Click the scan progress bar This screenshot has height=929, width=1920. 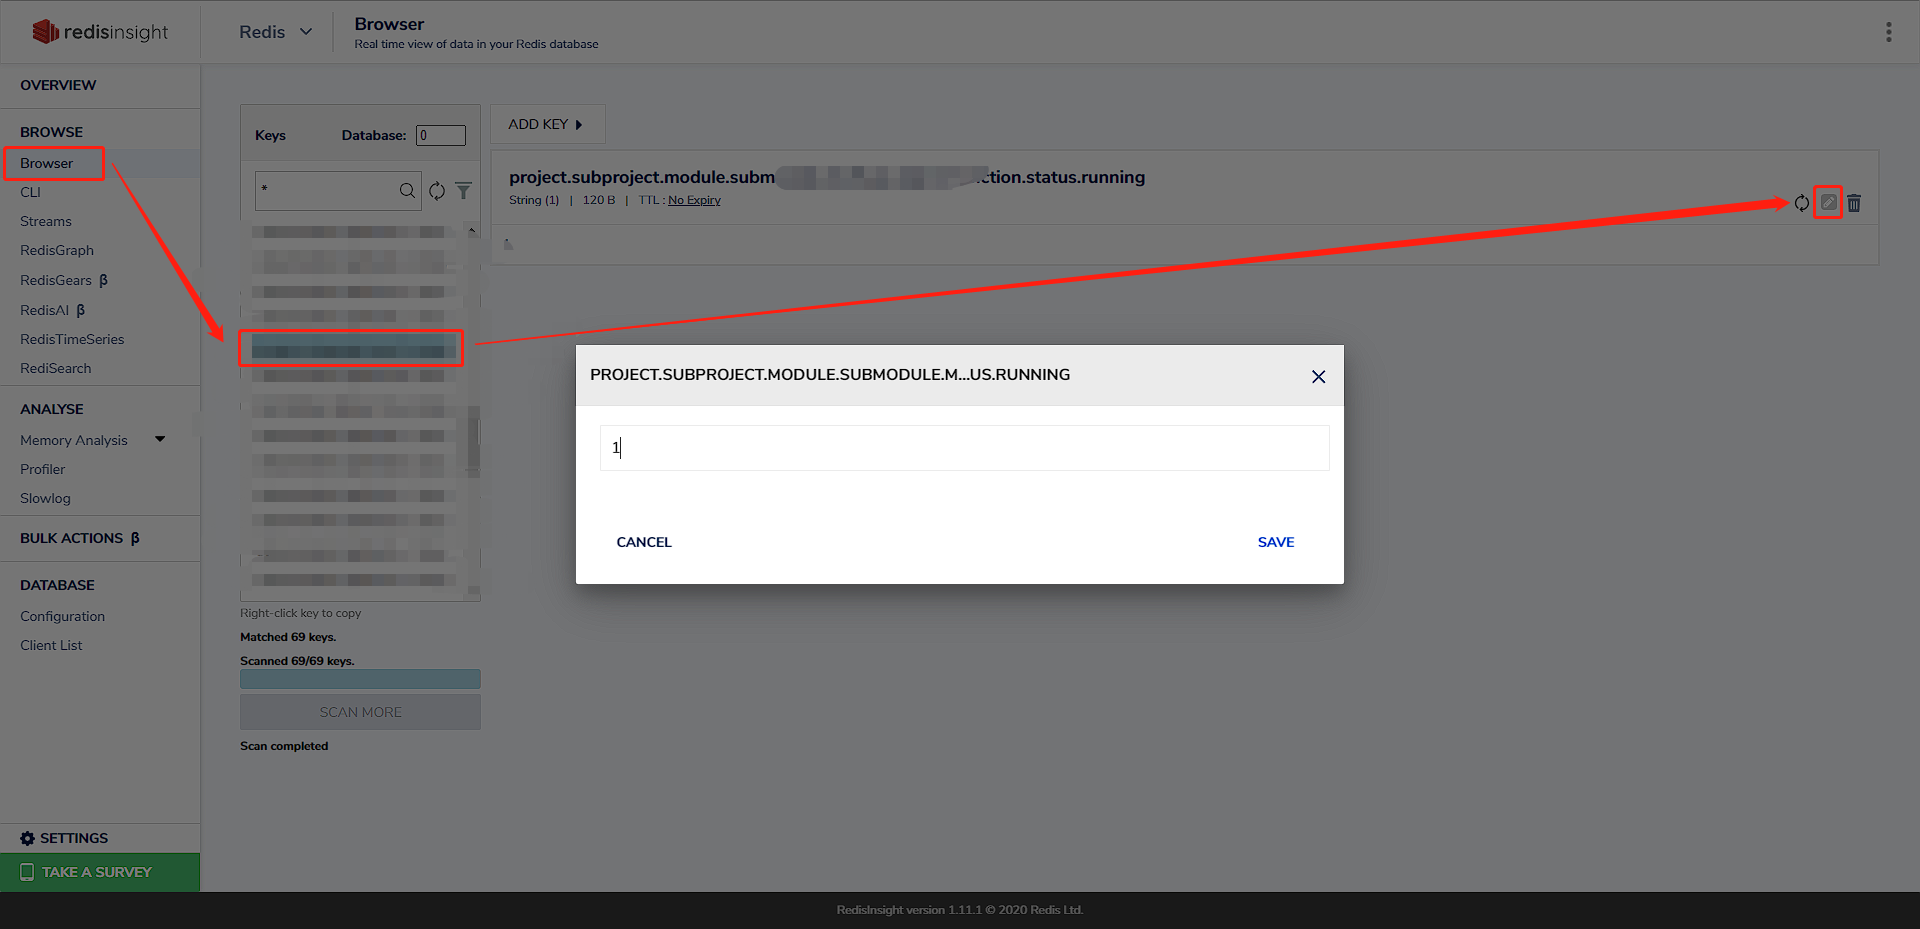pos(360,679)
